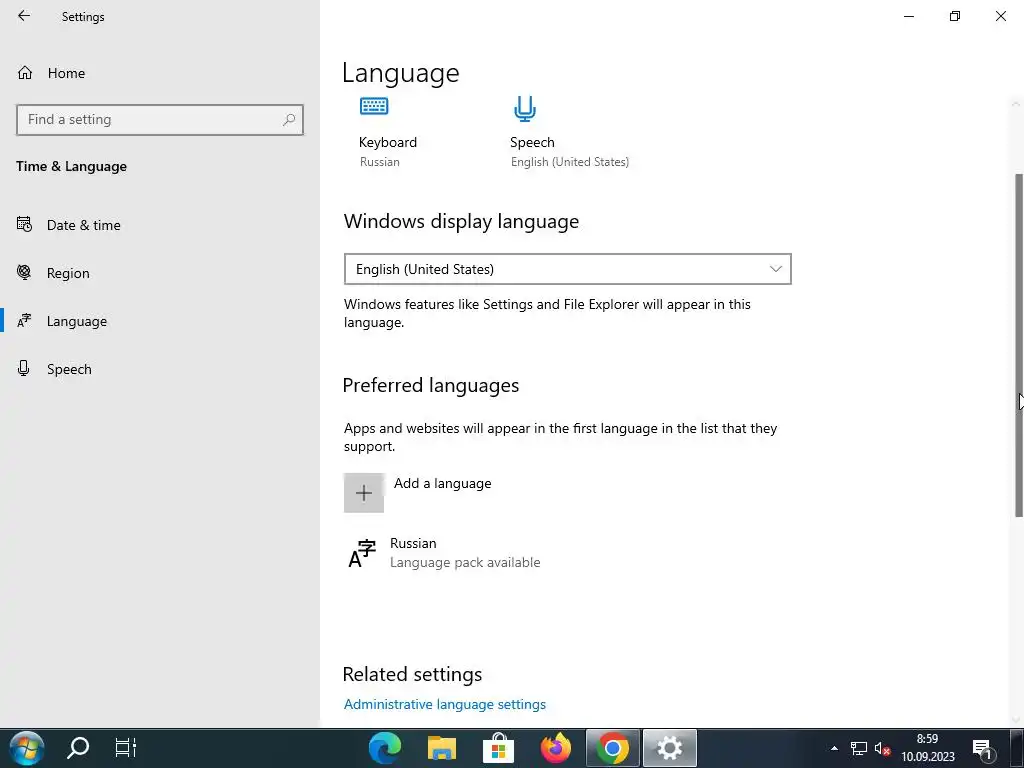Click the Time & Language heading
The width and height of the screenshot is (1024, 768).
pyautogui.click(x=71, y=167)
